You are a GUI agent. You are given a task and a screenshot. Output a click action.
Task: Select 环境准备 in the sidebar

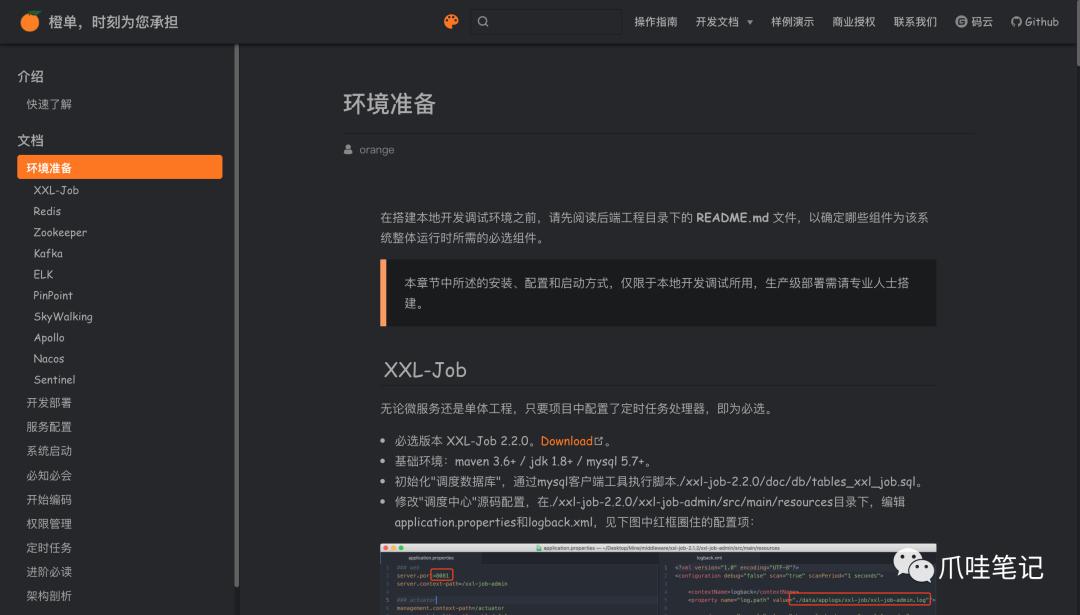click(x=120, y=167)
